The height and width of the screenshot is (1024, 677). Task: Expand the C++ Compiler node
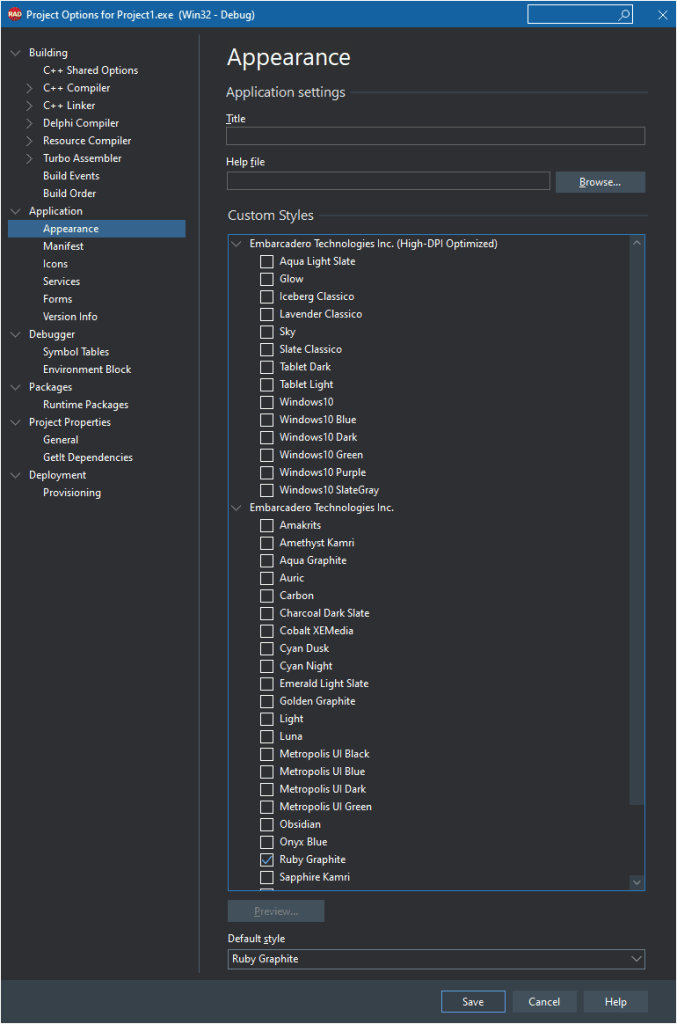coord(29,88)
